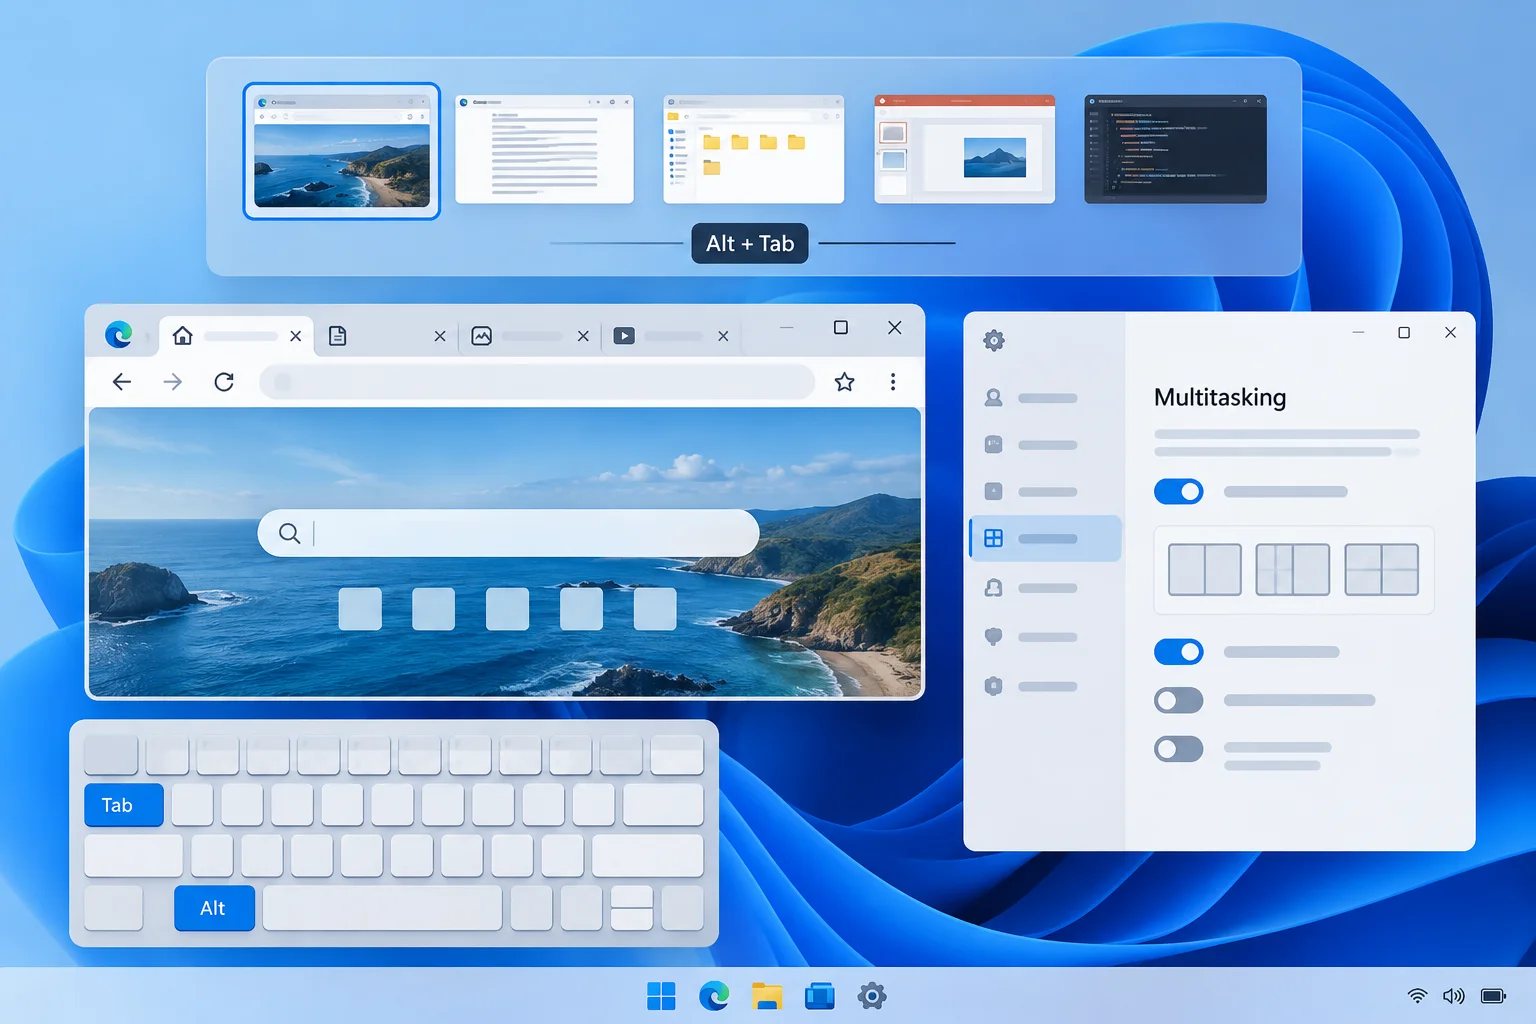
Task: Enable the first gray off toggle in Multitasking
Action: [x=1179, y=700]
